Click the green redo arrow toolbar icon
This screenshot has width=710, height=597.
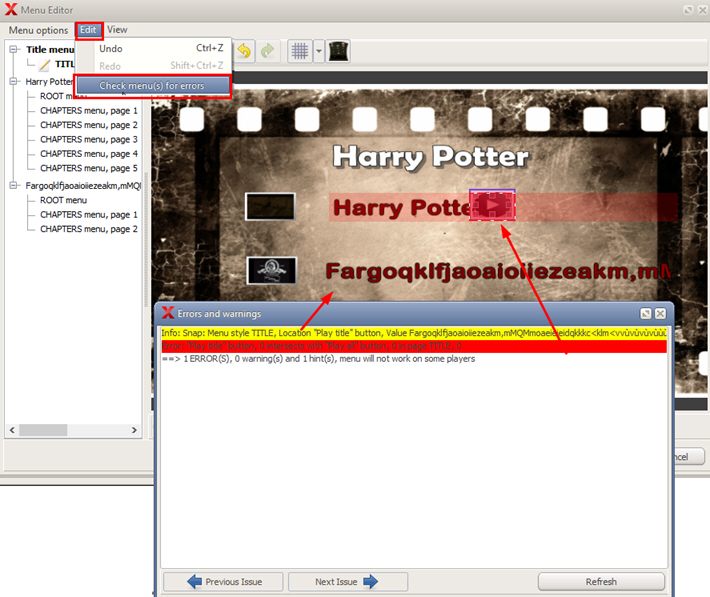pos(268,51)
